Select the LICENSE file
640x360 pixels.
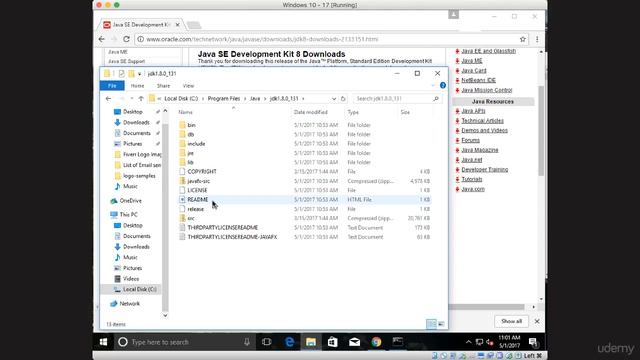[197, 190]
